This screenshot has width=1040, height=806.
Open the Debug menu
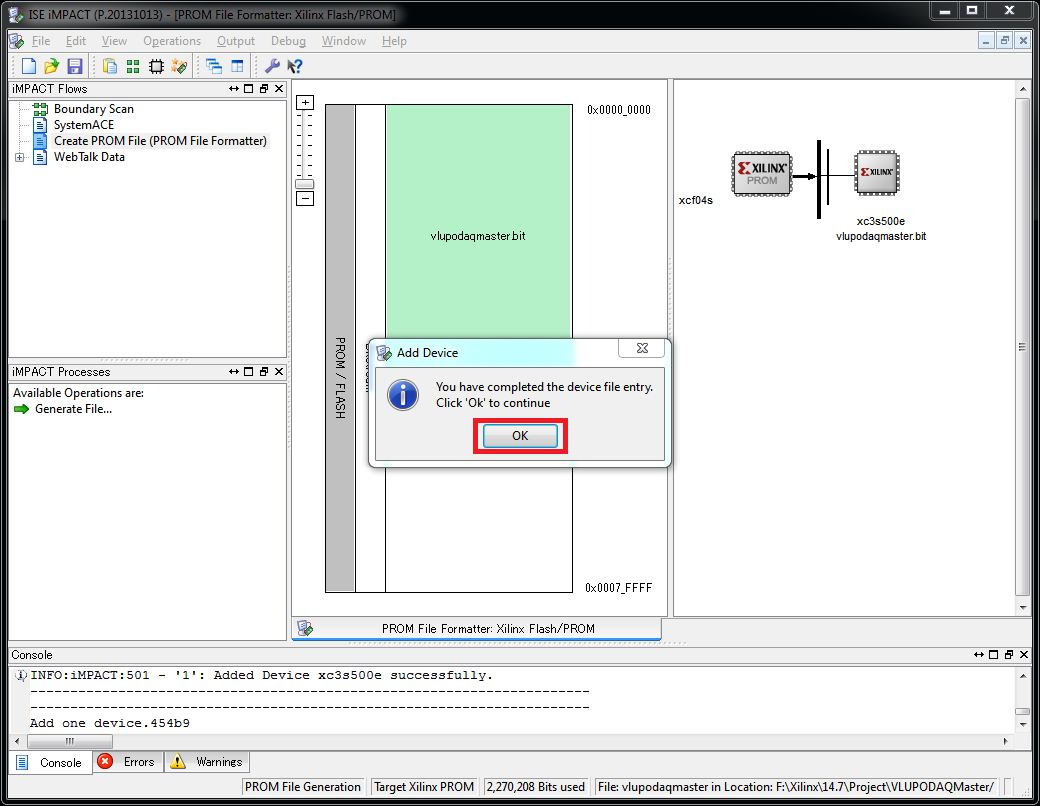(288, 41)
